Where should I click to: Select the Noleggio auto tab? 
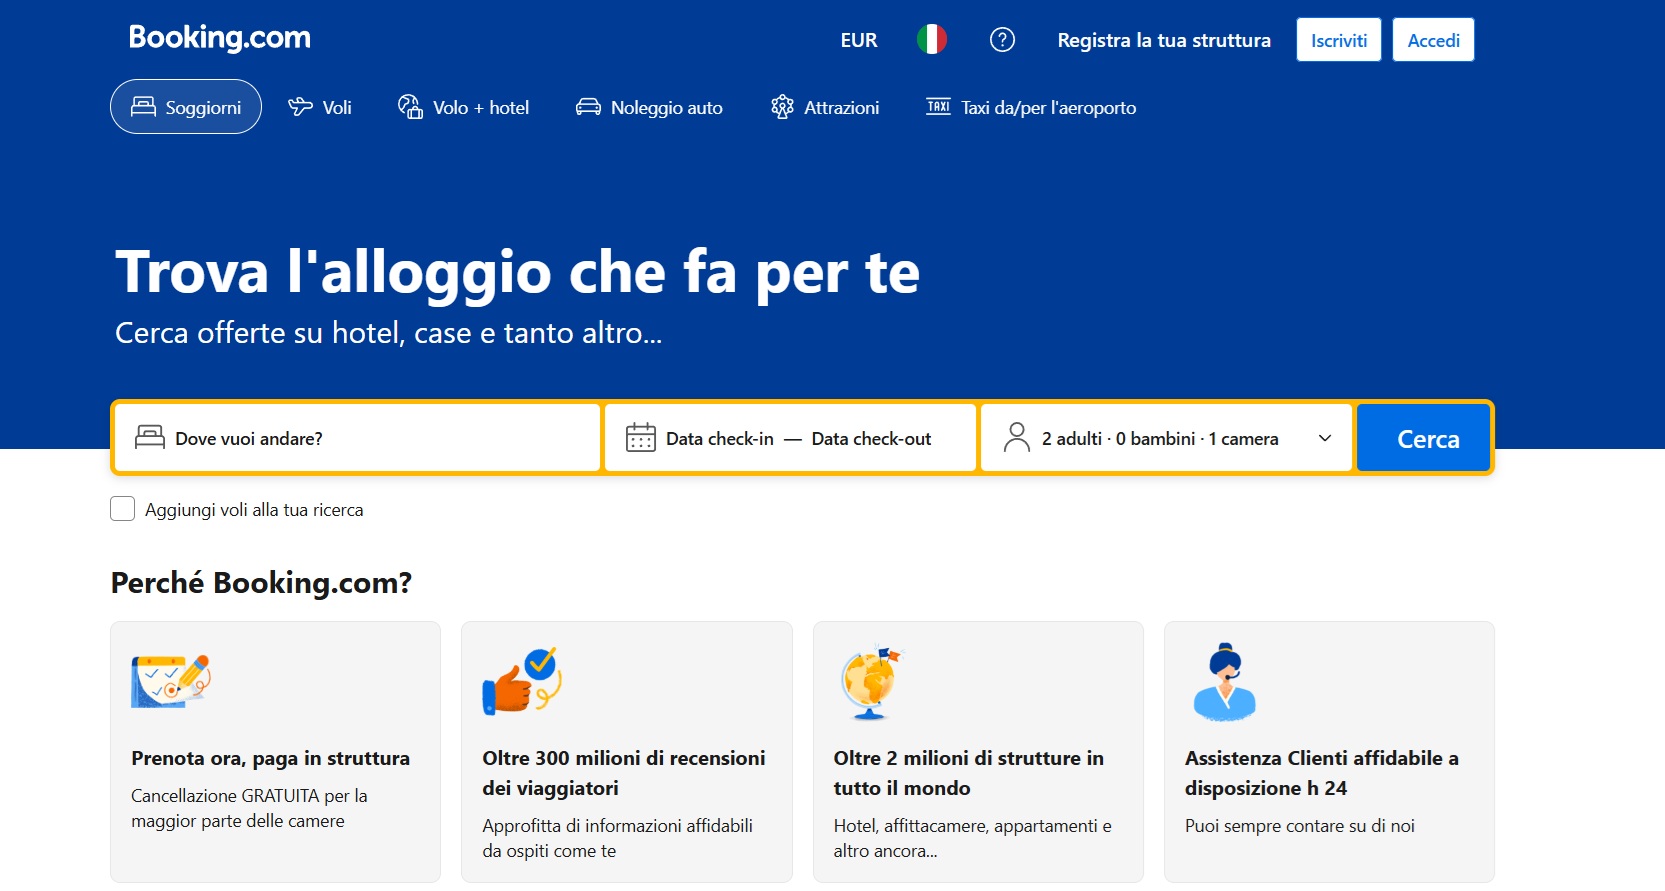(649, 107)
